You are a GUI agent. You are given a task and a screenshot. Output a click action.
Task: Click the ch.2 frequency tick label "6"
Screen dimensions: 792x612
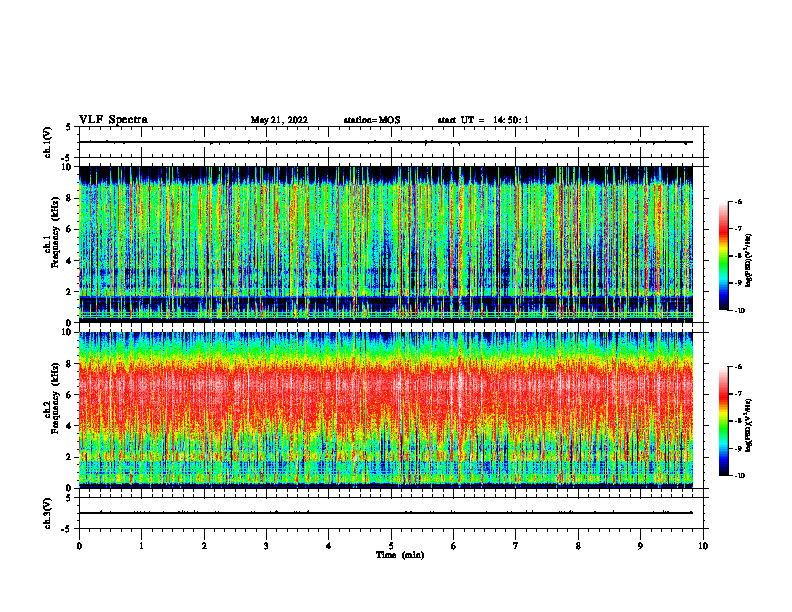point(70,395)
